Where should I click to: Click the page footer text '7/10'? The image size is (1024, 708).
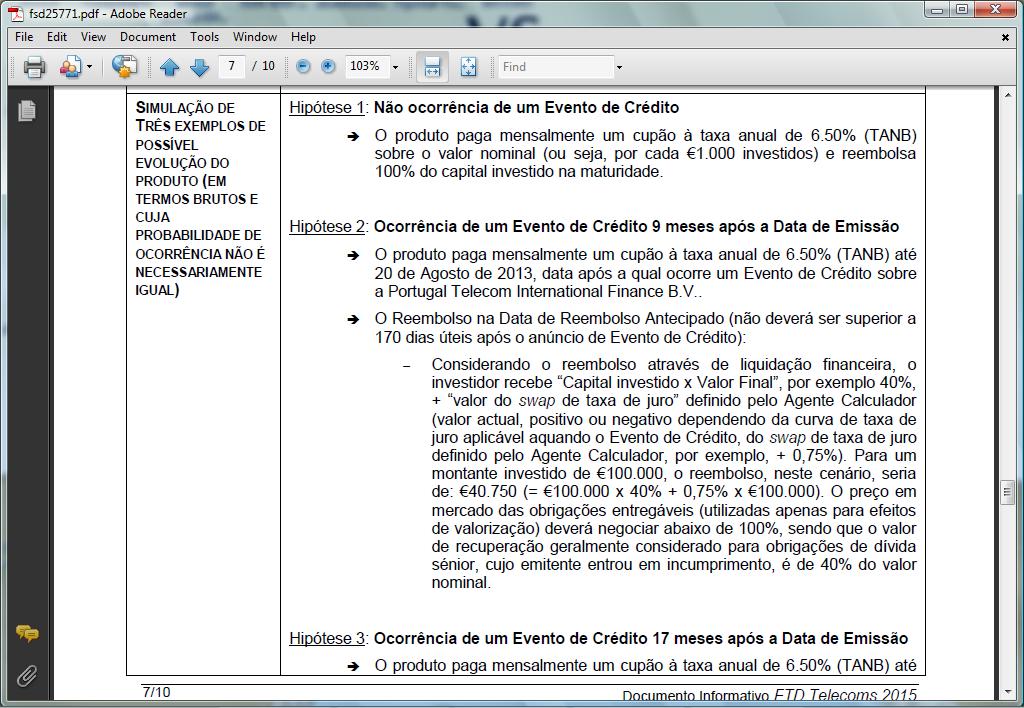pos(156,692)
